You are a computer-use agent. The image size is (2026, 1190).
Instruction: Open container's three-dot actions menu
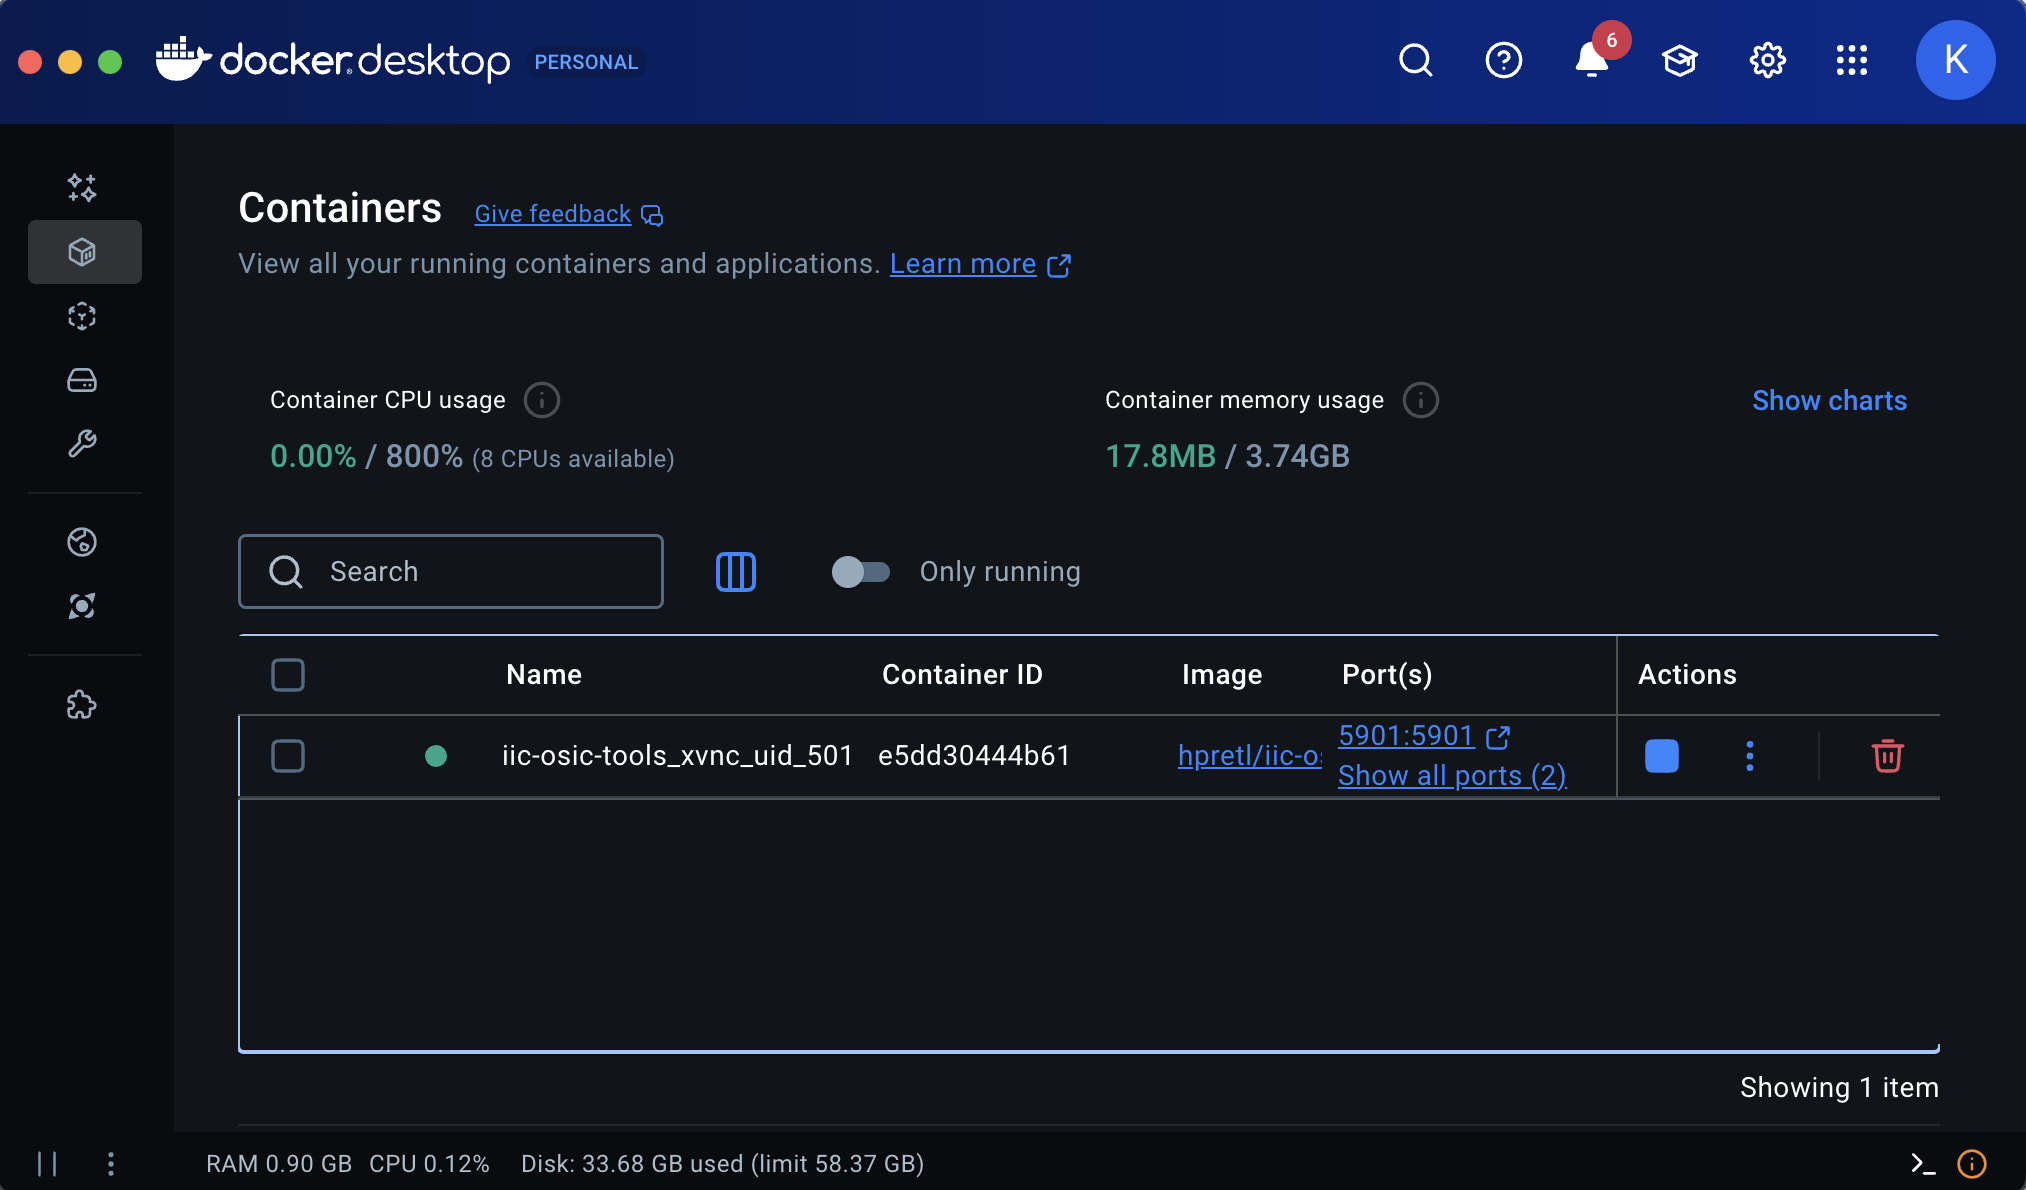pos(1749,756)
